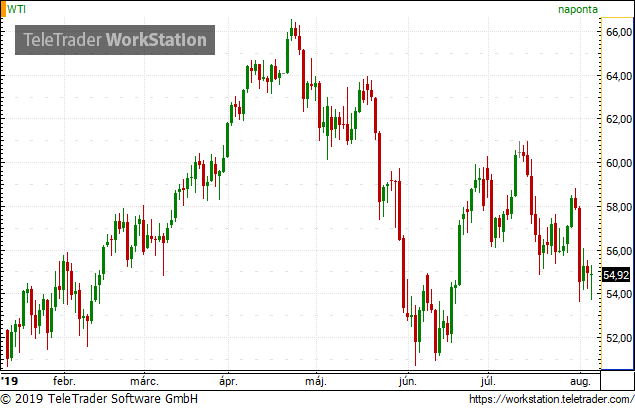Select the 64,00 price axis label
Image resolution: width=635 pixels, height=408 pixels.
pyautogui.click(x=619, y=76)
